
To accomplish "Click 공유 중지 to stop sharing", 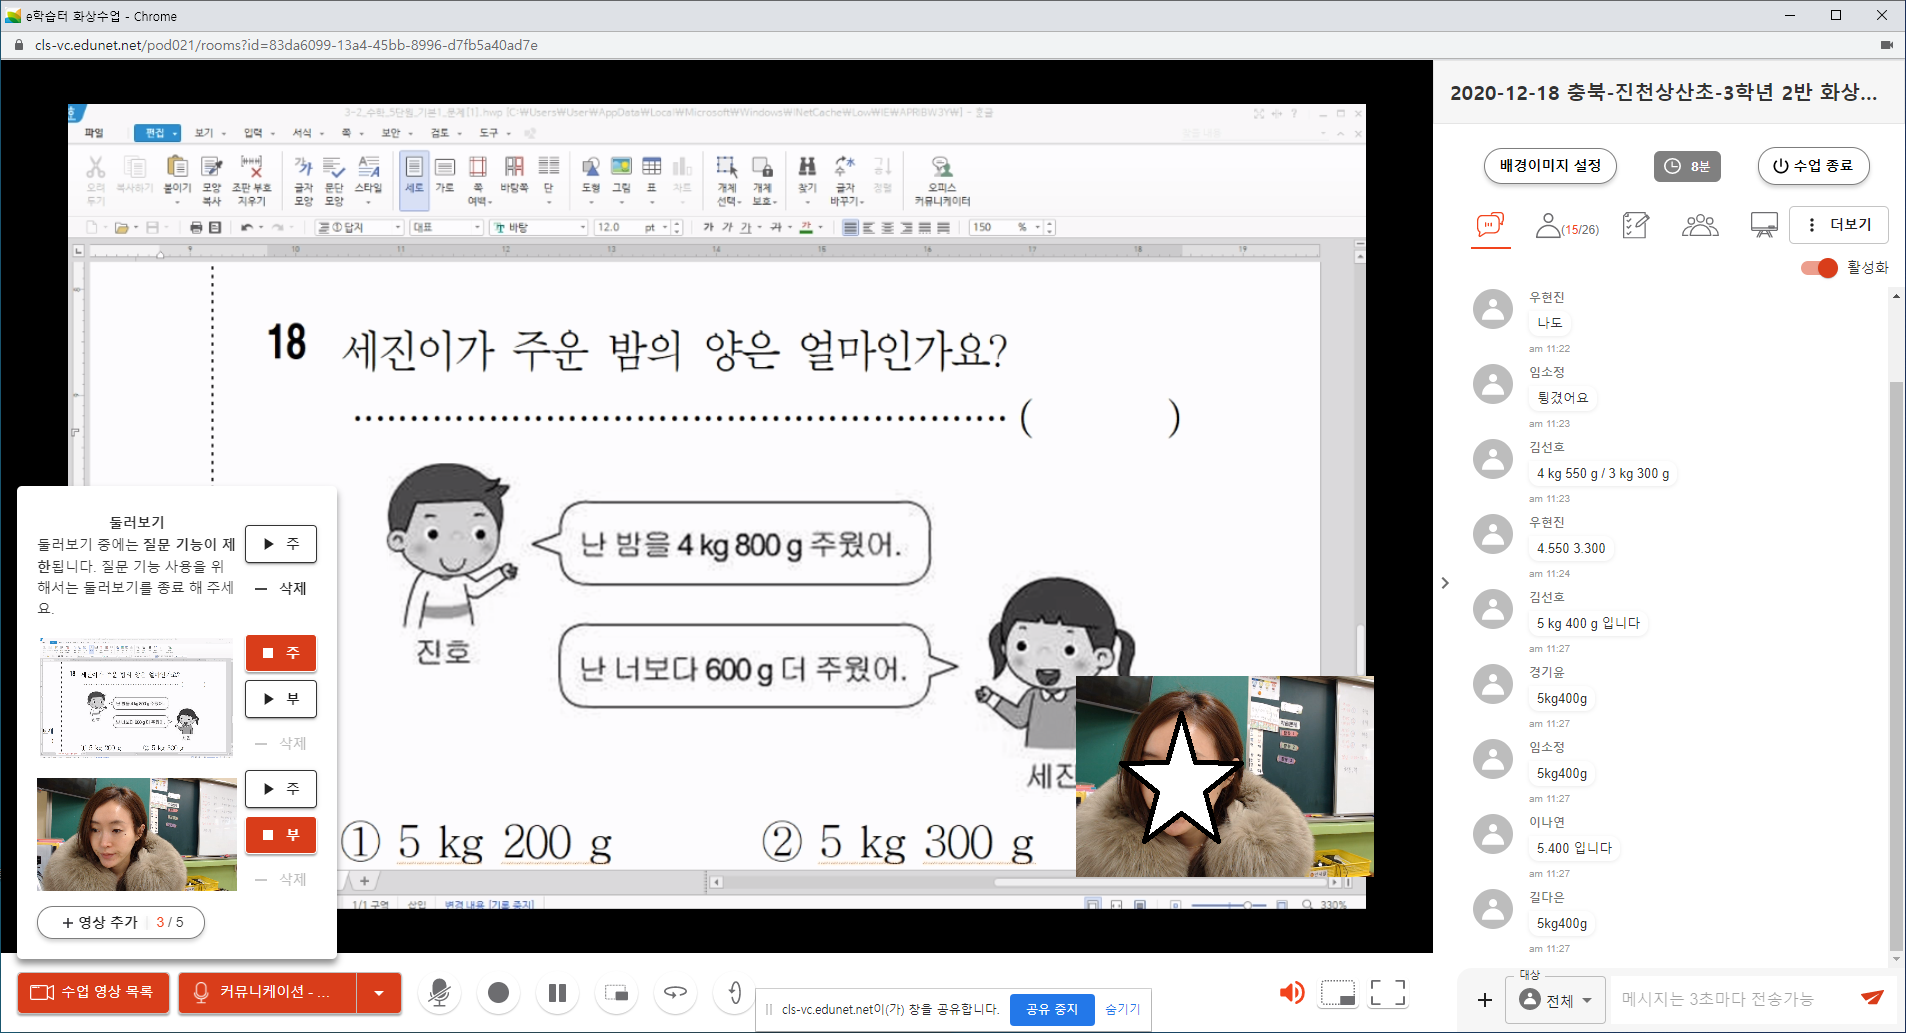I will (1052, 1010).
